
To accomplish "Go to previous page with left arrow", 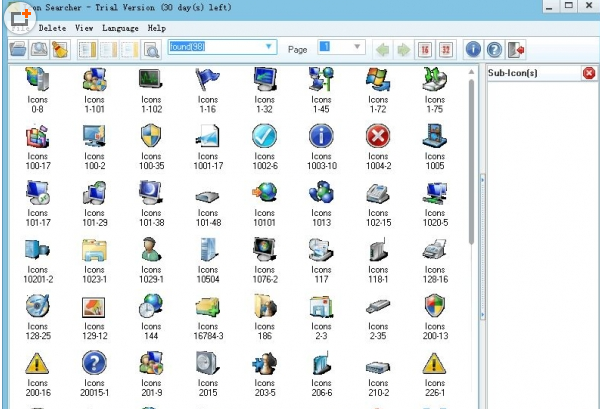I will pyautogui.click(x=383, y=49).
